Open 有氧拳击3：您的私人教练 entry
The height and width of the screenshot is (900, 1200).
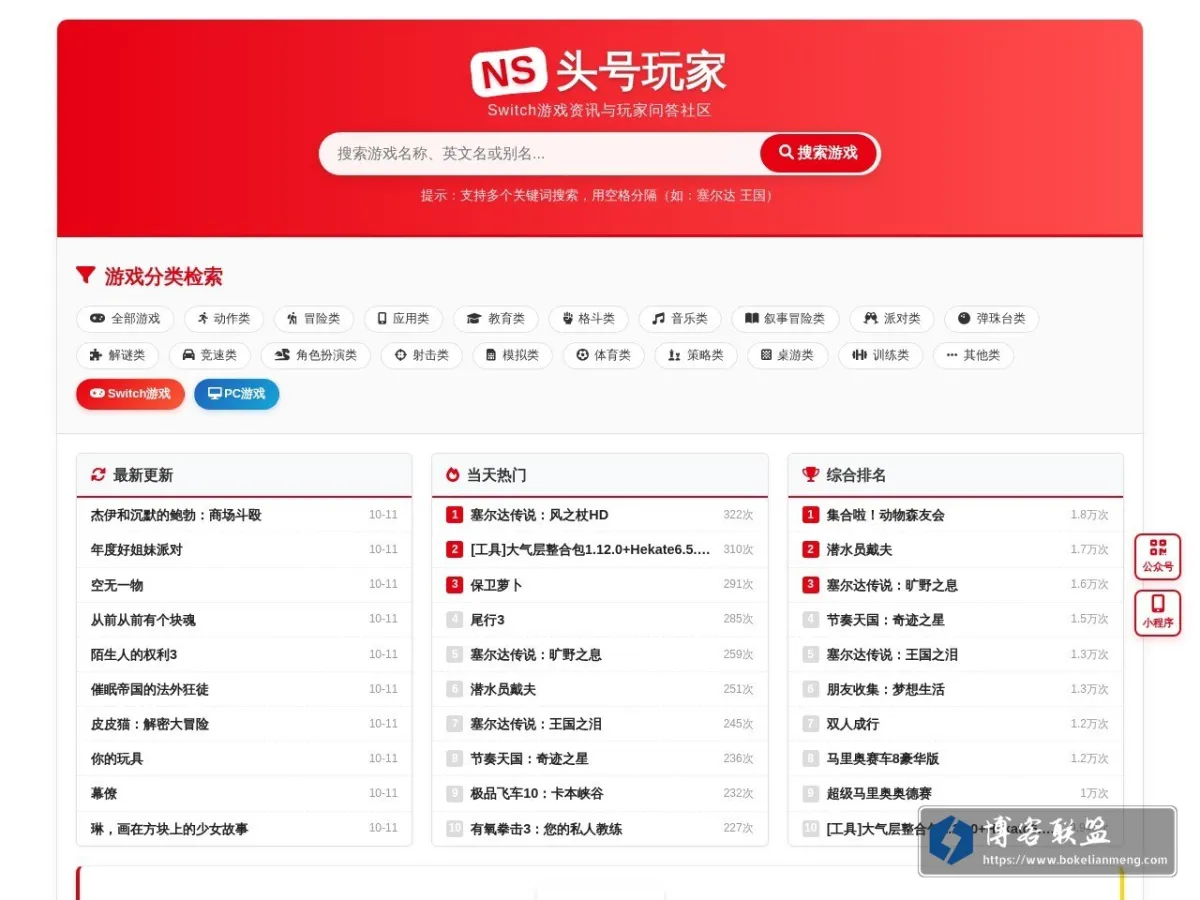coord(546,828)
